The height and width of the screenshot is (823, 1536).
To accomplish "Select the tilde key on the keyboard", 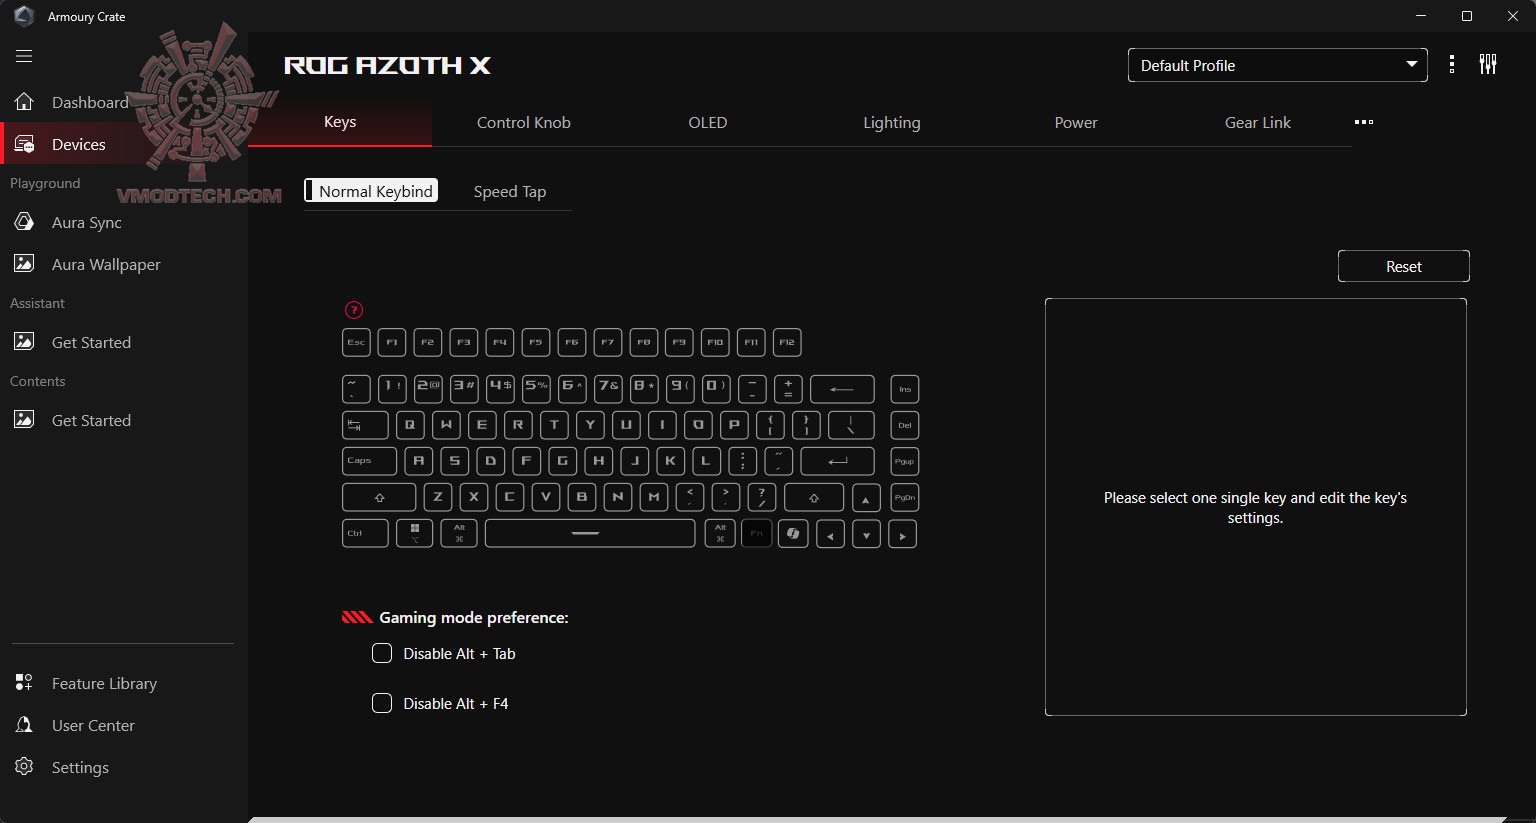I will click(356, 389).
